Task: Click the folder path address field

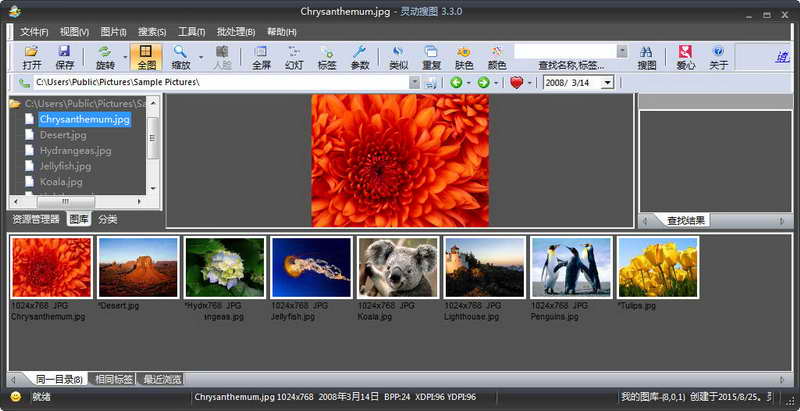Action: (x=221, y=82)
